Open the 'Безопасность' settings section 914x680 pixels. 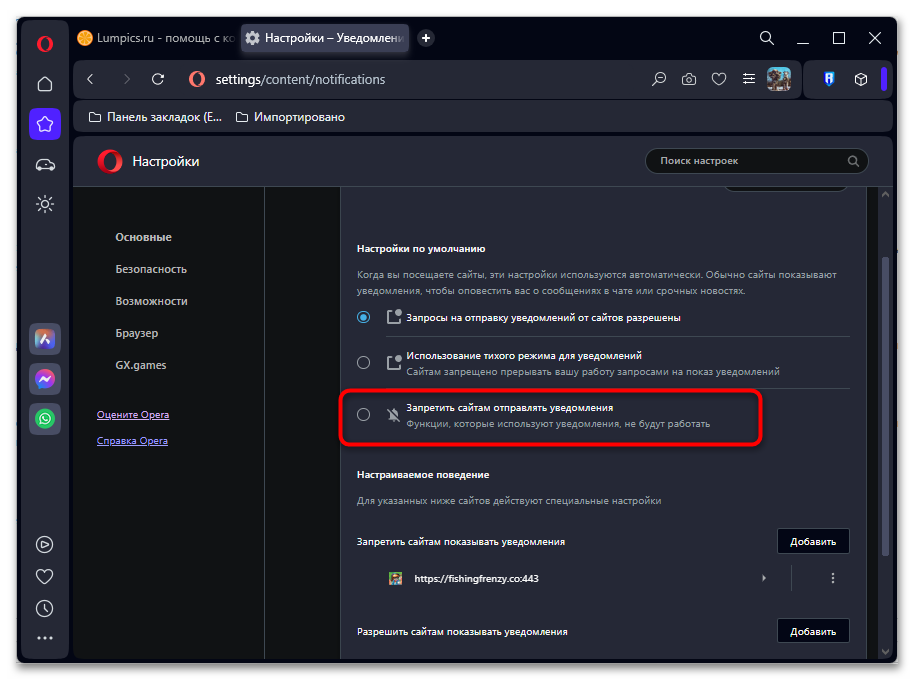point(151,269)
